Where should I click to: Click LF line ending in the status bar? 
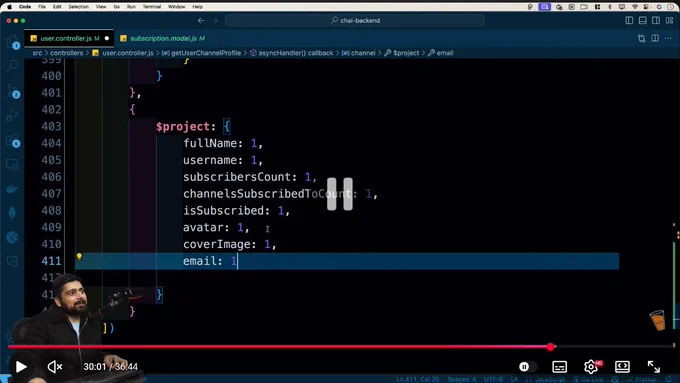[514, 379]
